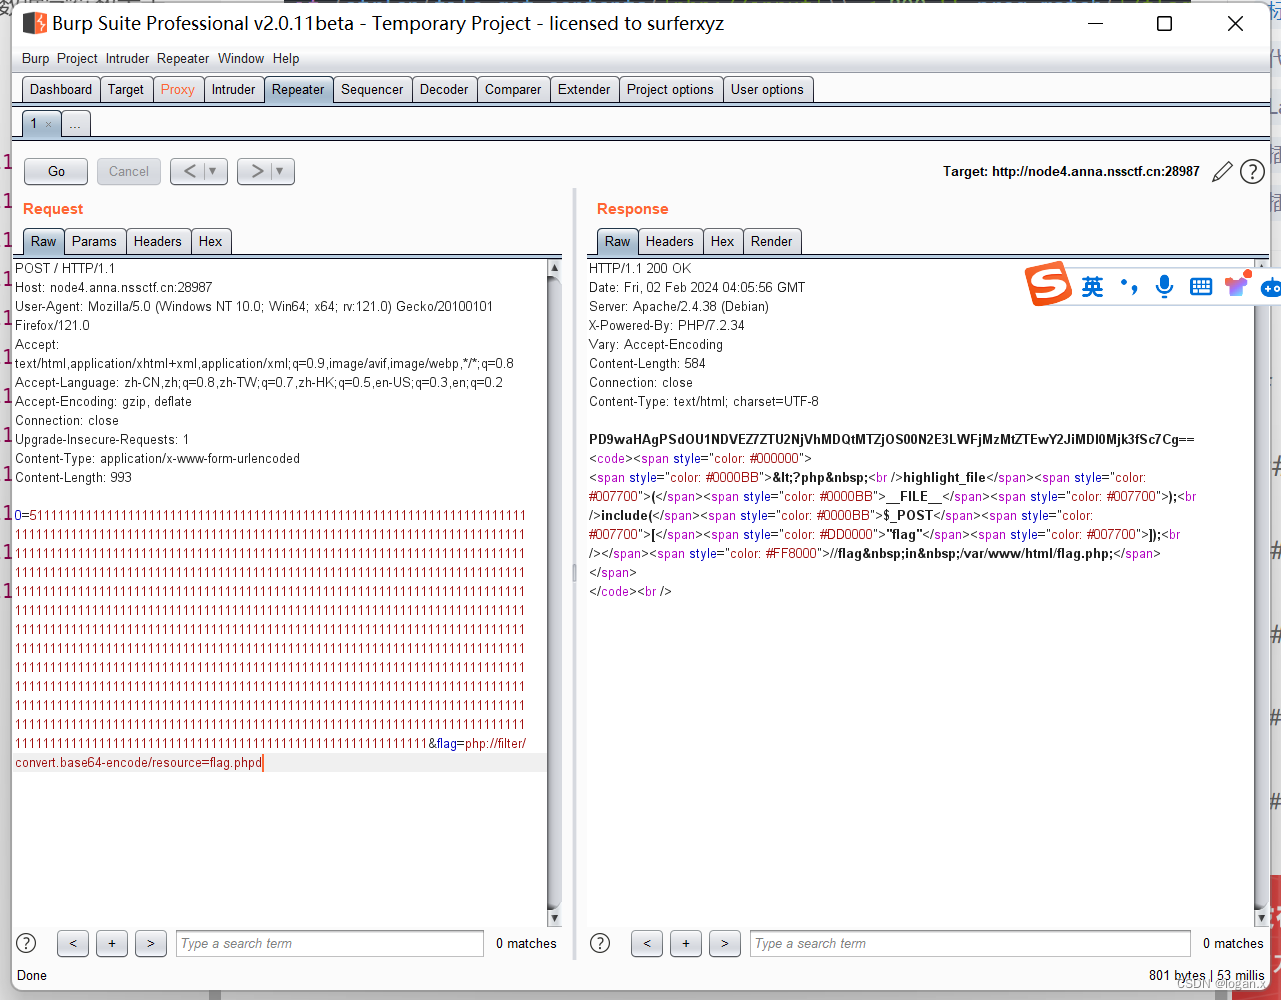
Task: Open back history dropdown arrow
Action: (213, 171)
